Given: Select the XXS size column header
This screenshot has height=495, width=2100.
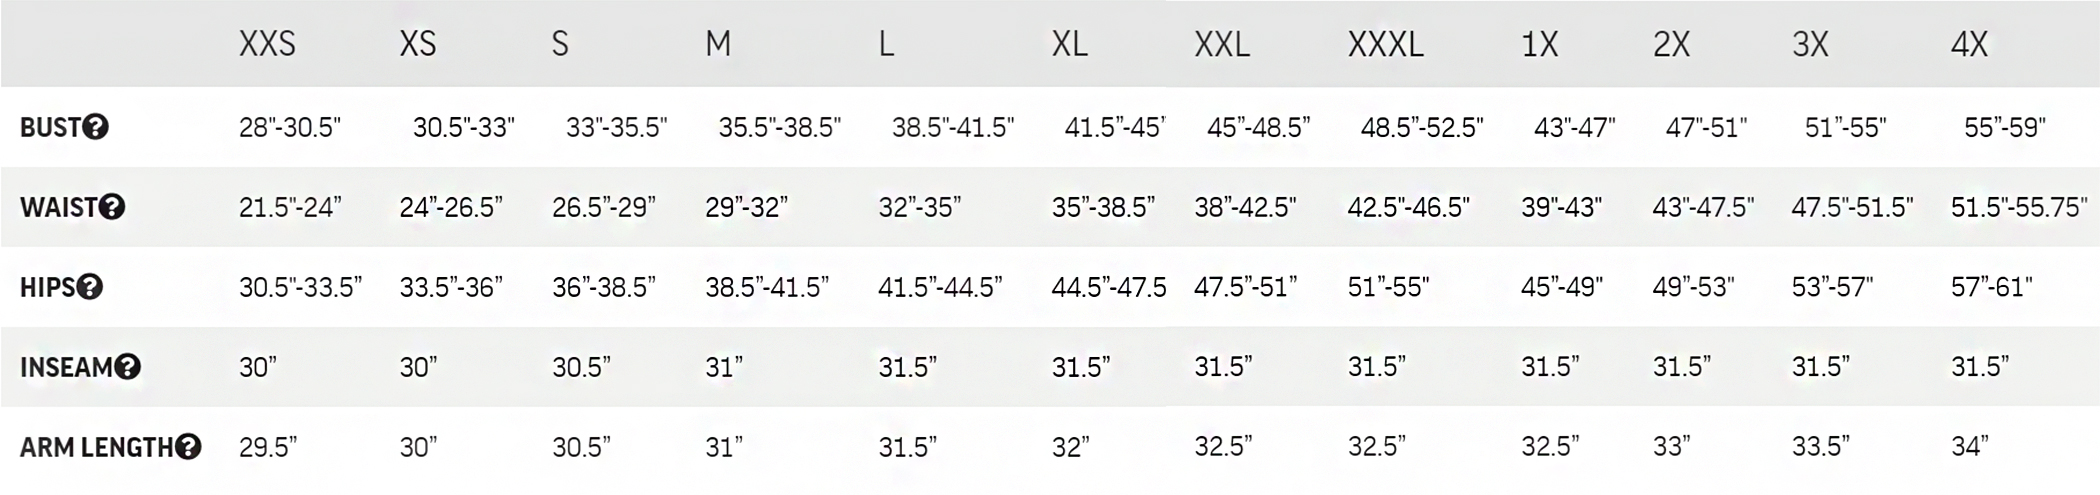Looking at the screenshot, I should tap(267, 44).
